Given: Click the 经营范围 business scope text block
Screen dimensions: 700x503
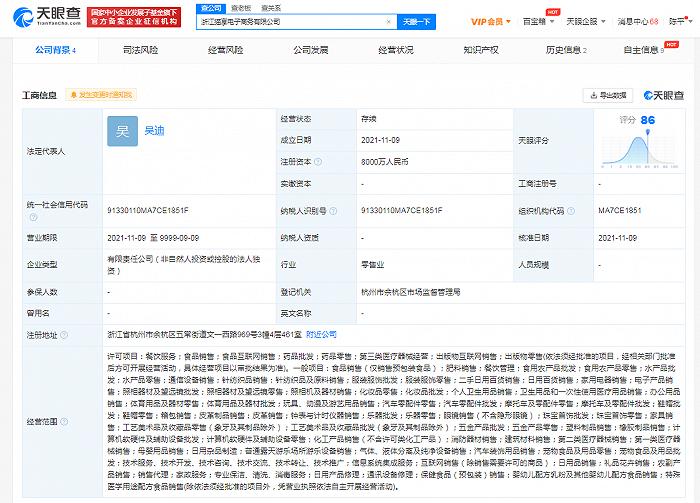Looking at the screenshot, I should [x=394, y=421].
